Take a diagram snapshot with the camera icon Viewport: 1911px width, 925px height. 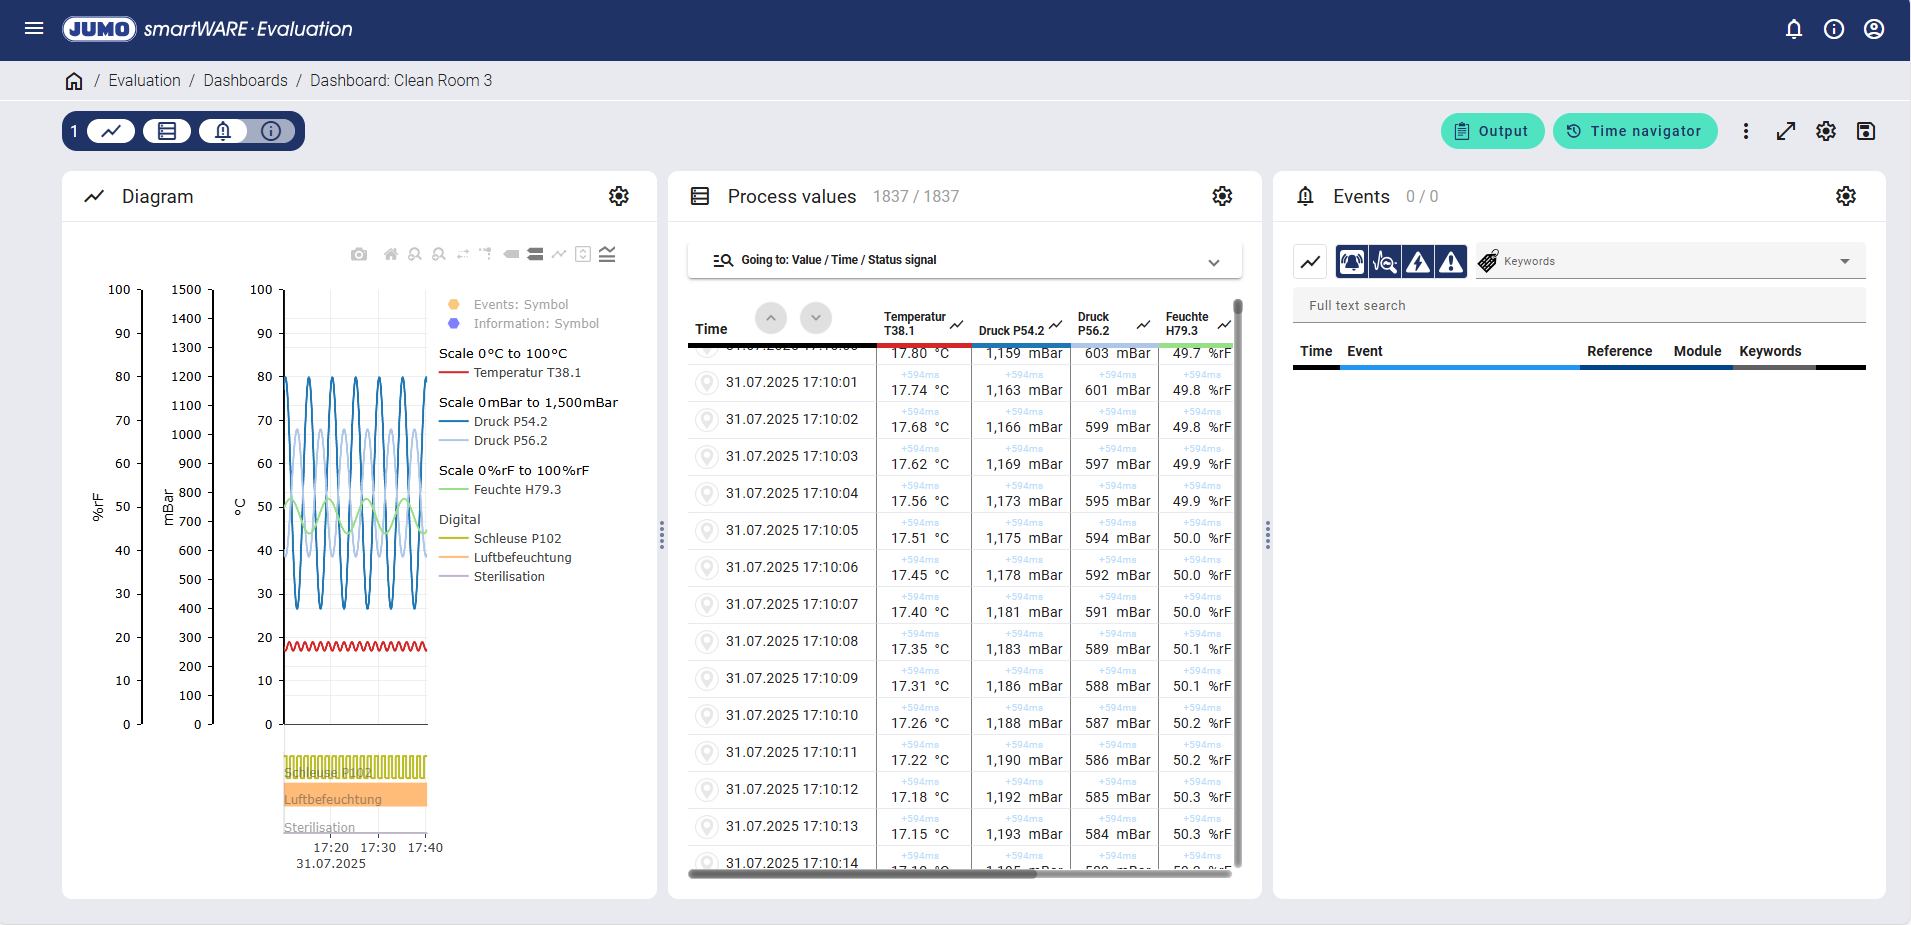[x=359, y=255]
